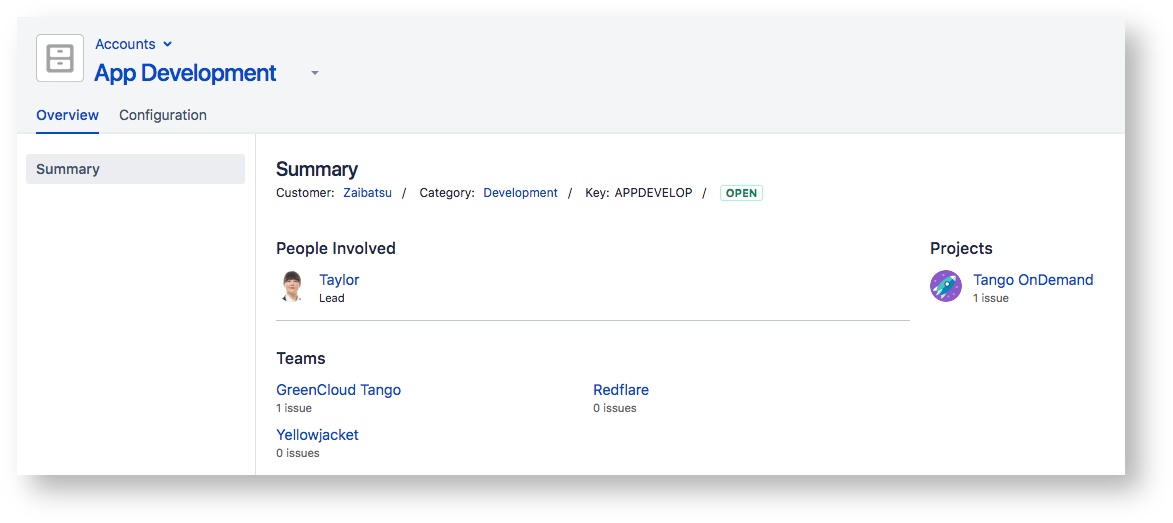Click the App Development title
Image resolution: width=1173 pixels, height=523 pixels.
coord(185,73)
